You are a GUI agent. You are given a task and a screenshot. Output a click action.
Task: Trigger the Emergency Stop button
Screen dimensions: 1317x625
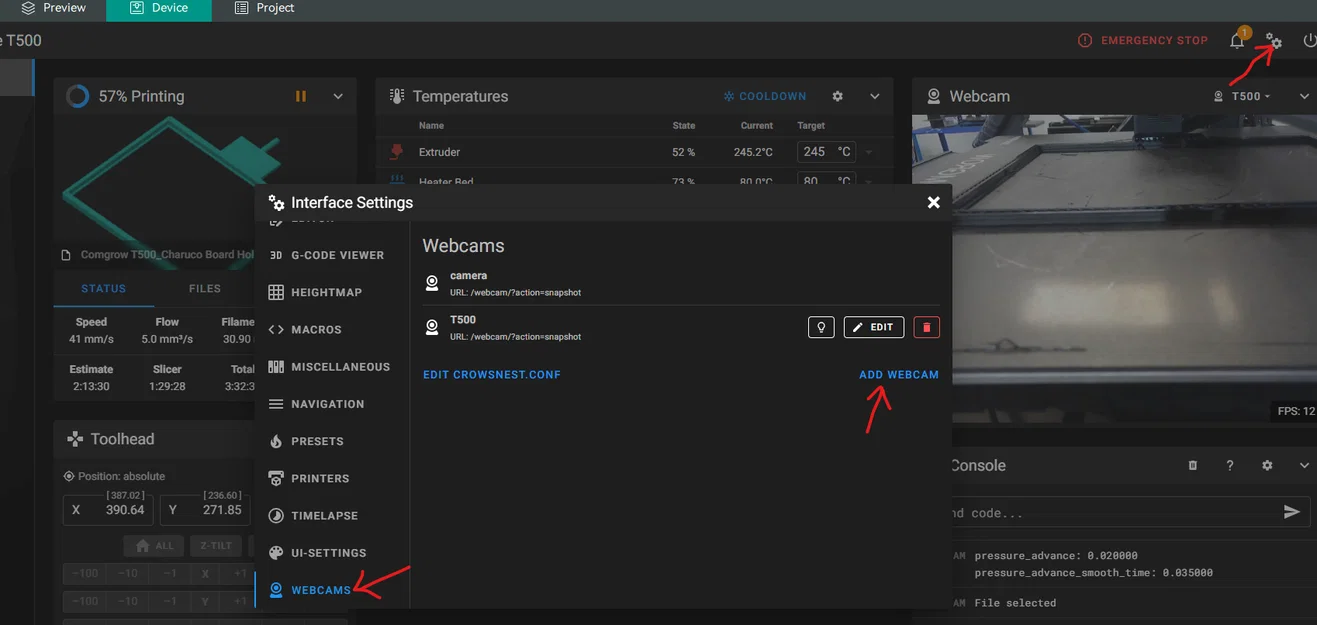(1143, 41)
